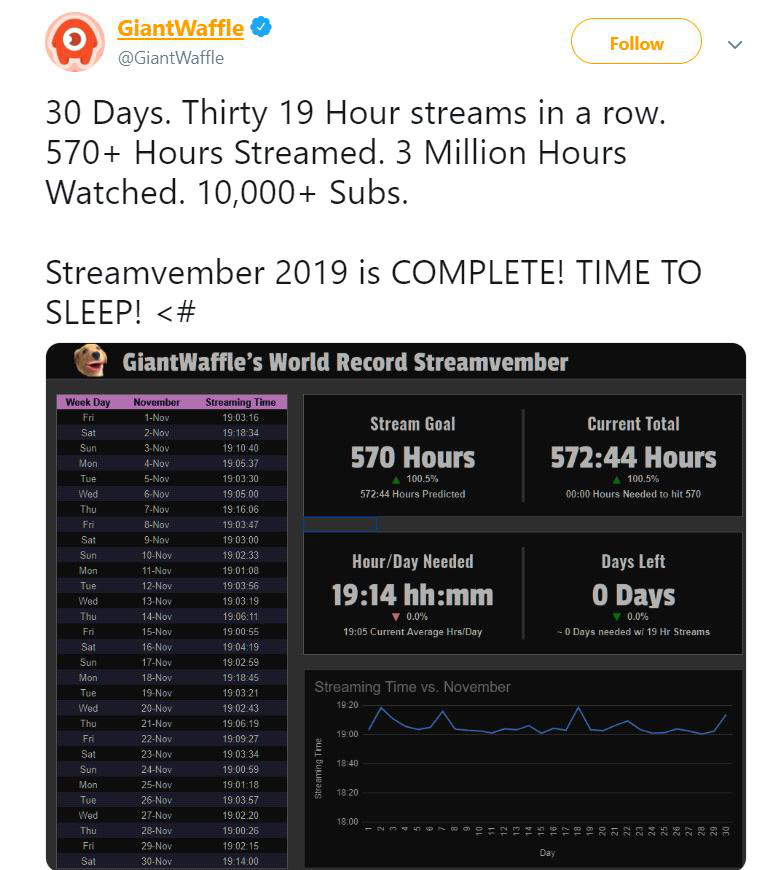Click the Stream Goal 570 Hours card
Viewport: 781px width, 870px height.
click(x=413, y=456)
